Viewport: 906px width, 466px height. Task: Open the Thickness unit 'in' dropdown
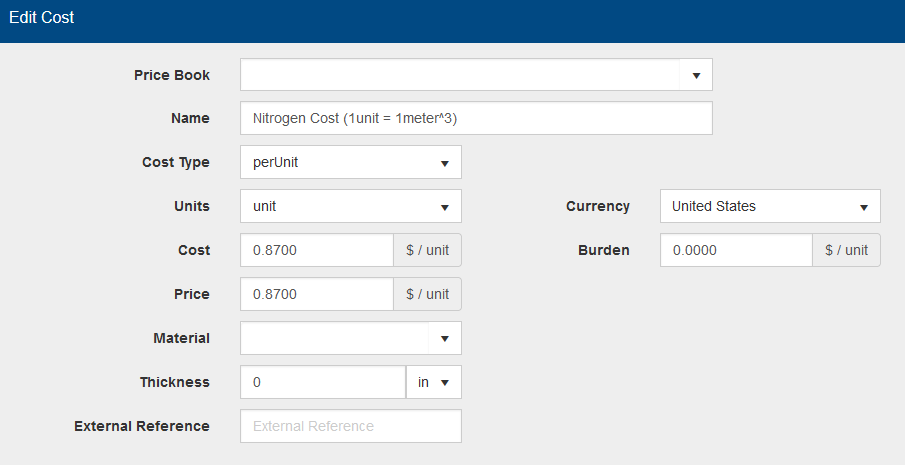click(434, 382)
